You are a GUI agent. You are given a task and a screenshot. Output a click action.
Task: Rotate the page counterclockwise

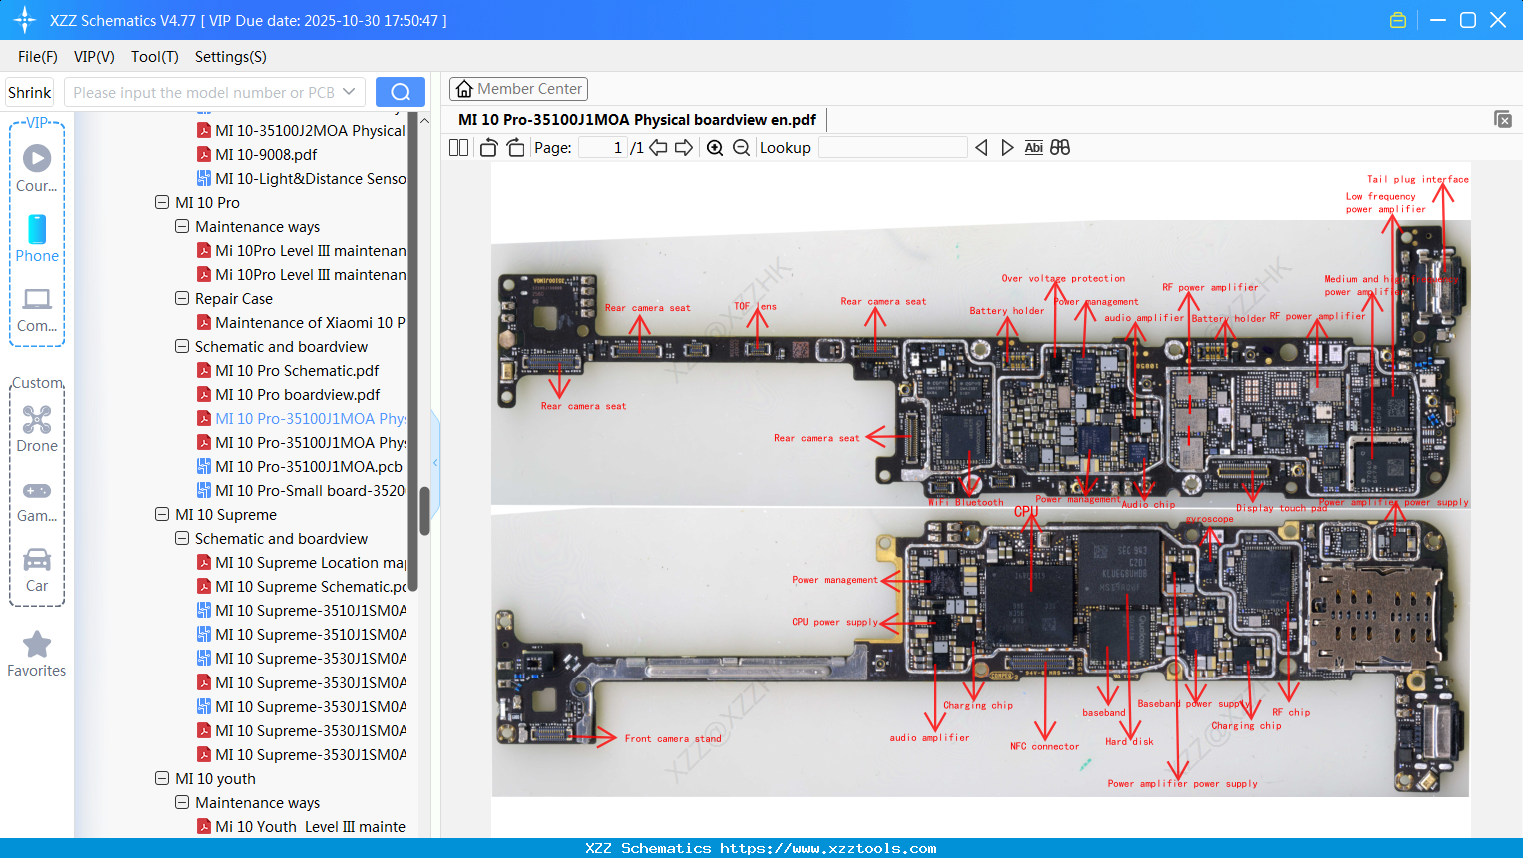[487, 147]
